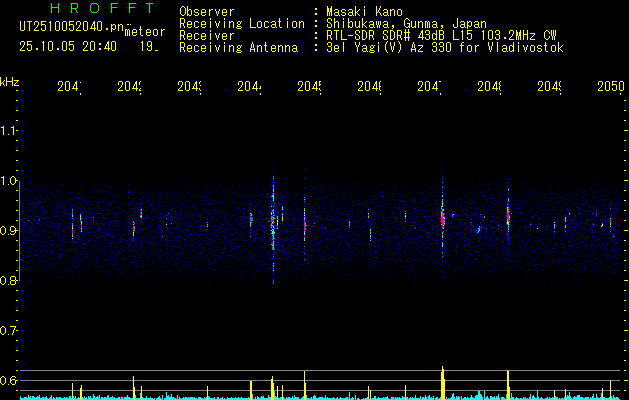The height and width of the screenshot is (400, 629).
Task: Click the 1.1 kHz axis label
Action: [8, 131]
